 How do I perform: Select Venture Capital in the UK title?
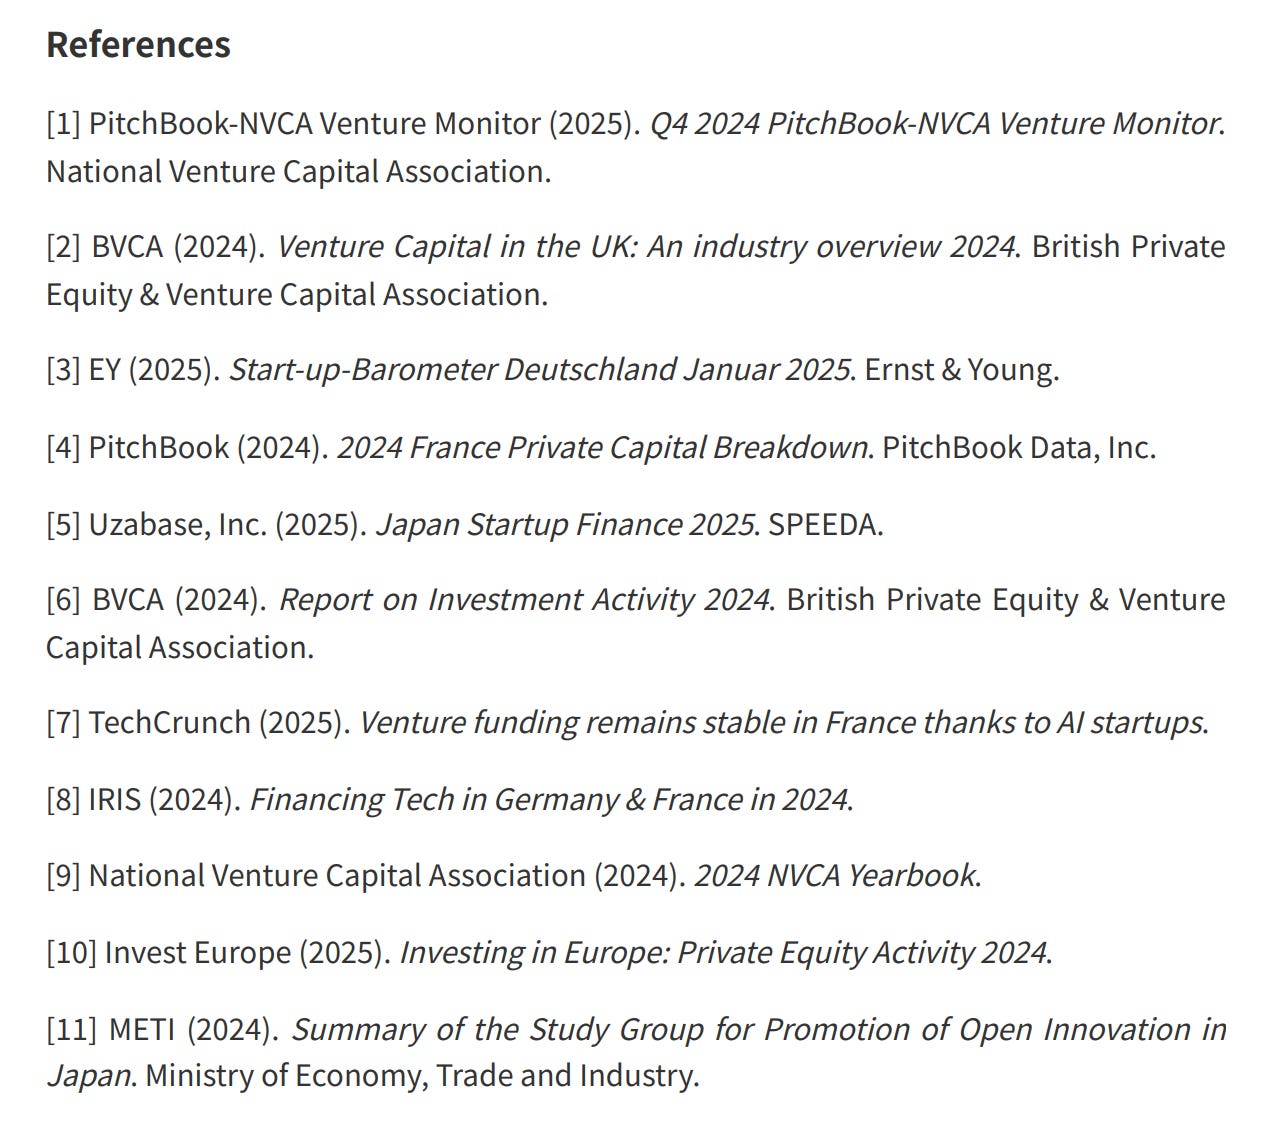646,246
